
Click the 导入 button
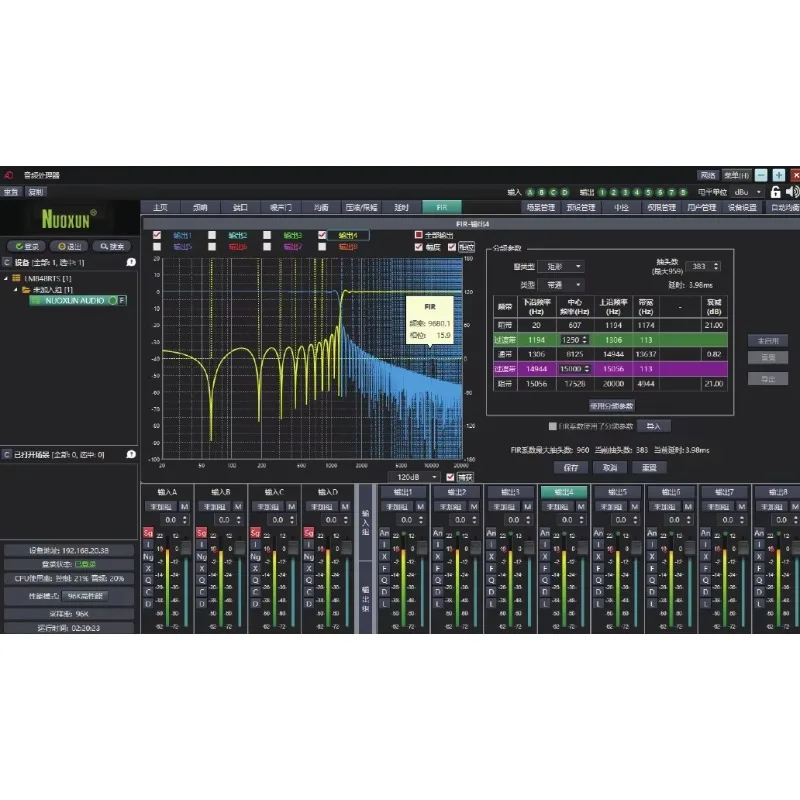click(x=653, y=426)
